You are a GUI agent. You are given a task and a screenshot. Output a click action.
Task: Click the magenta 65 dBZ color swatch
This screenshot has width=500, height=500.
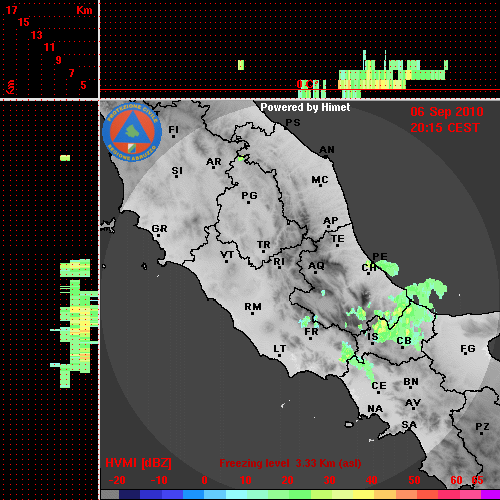[490, 494]
